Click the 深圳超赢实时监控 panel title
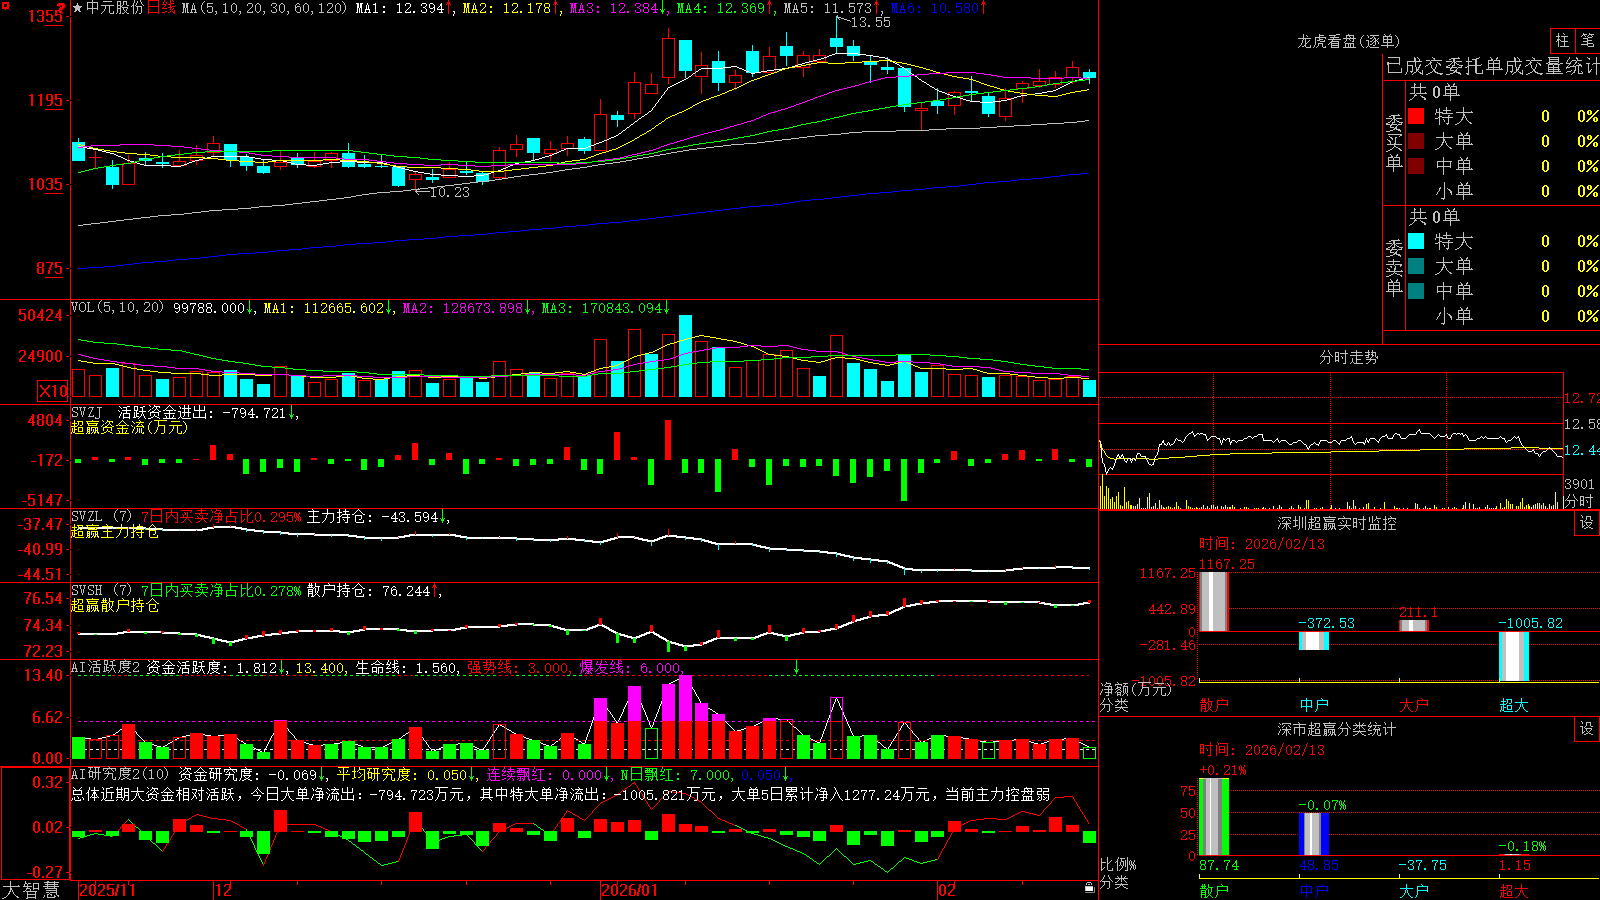The width and height of the screenshot is (1600, 900). (1337, 523)
